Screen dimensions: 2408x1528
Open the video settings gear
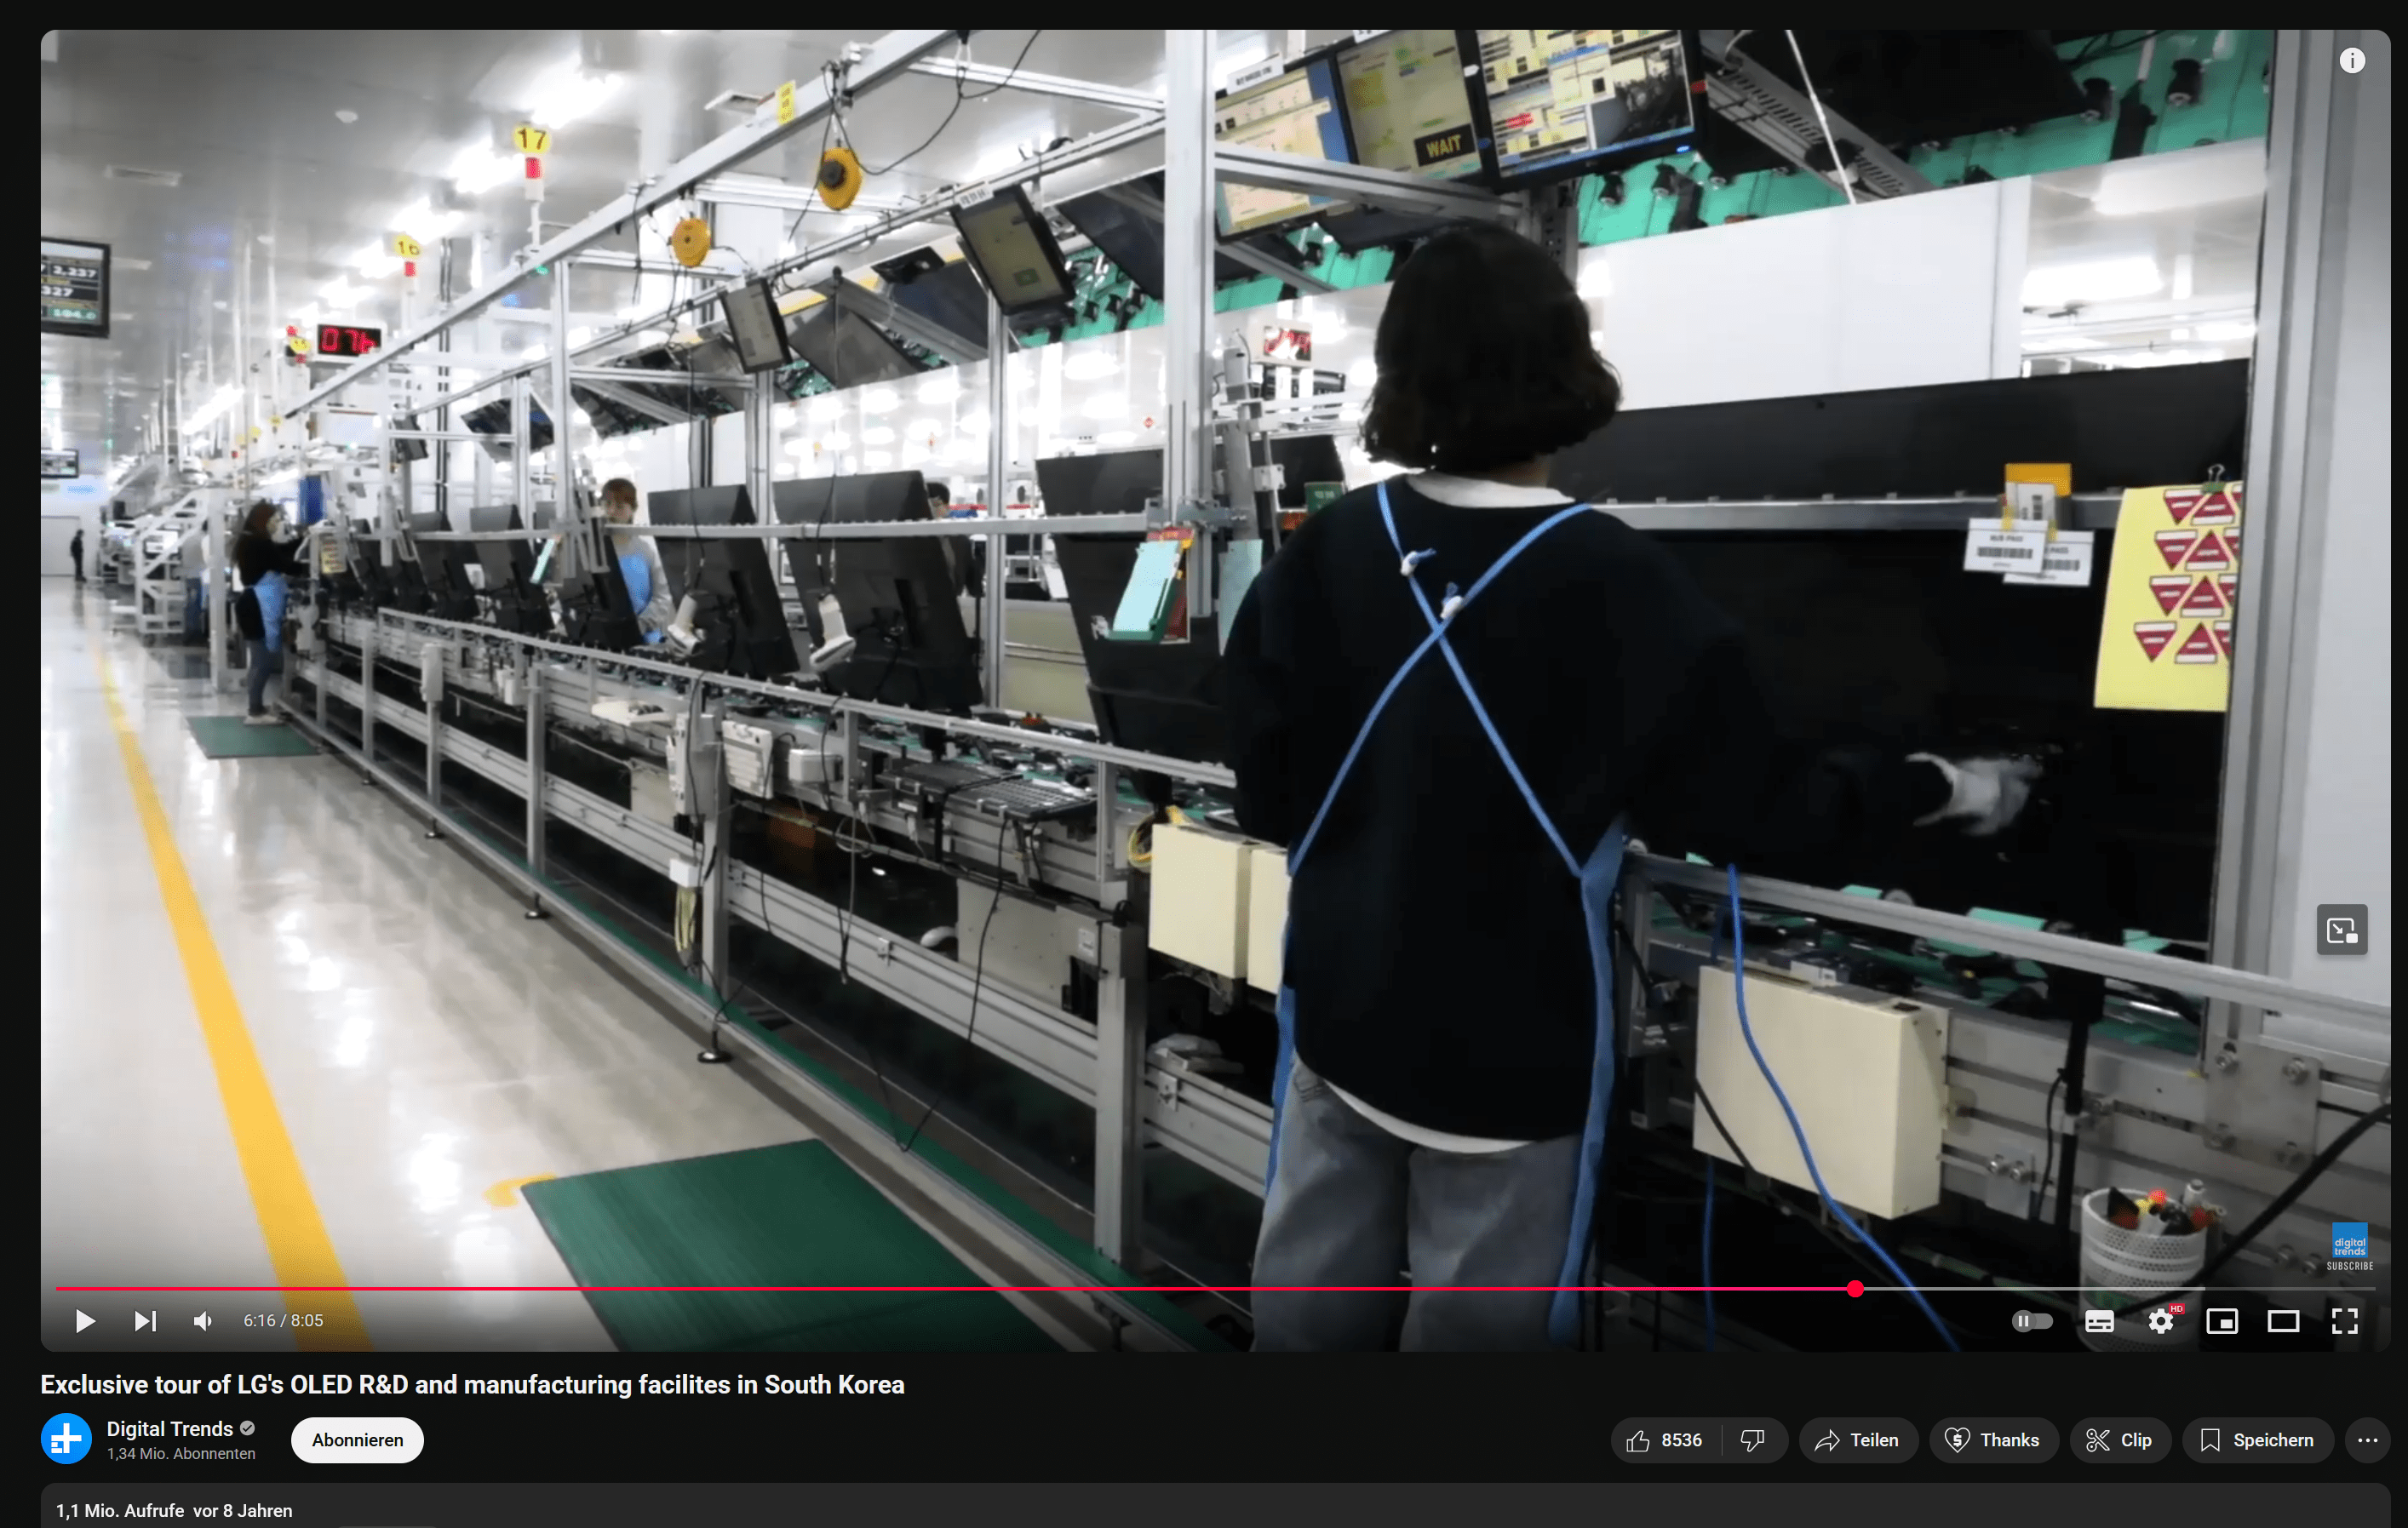[x=2160, y=1321]
